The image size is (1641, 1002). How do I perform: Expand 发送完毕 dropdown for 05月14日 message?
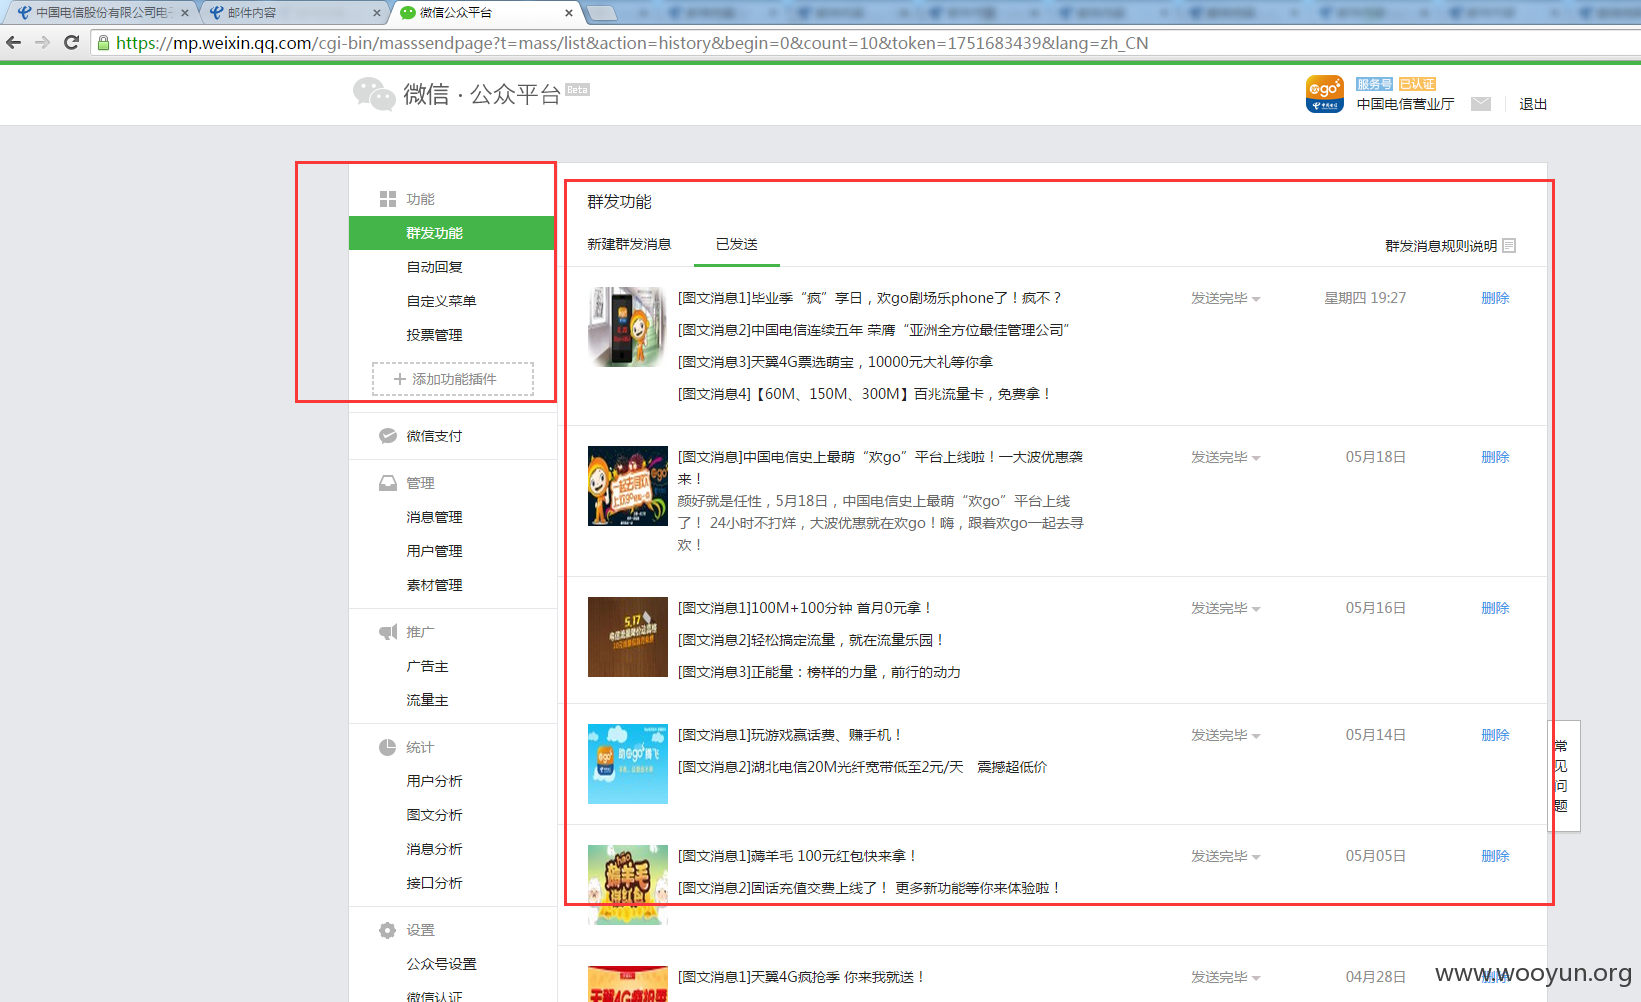[1226, 735]
